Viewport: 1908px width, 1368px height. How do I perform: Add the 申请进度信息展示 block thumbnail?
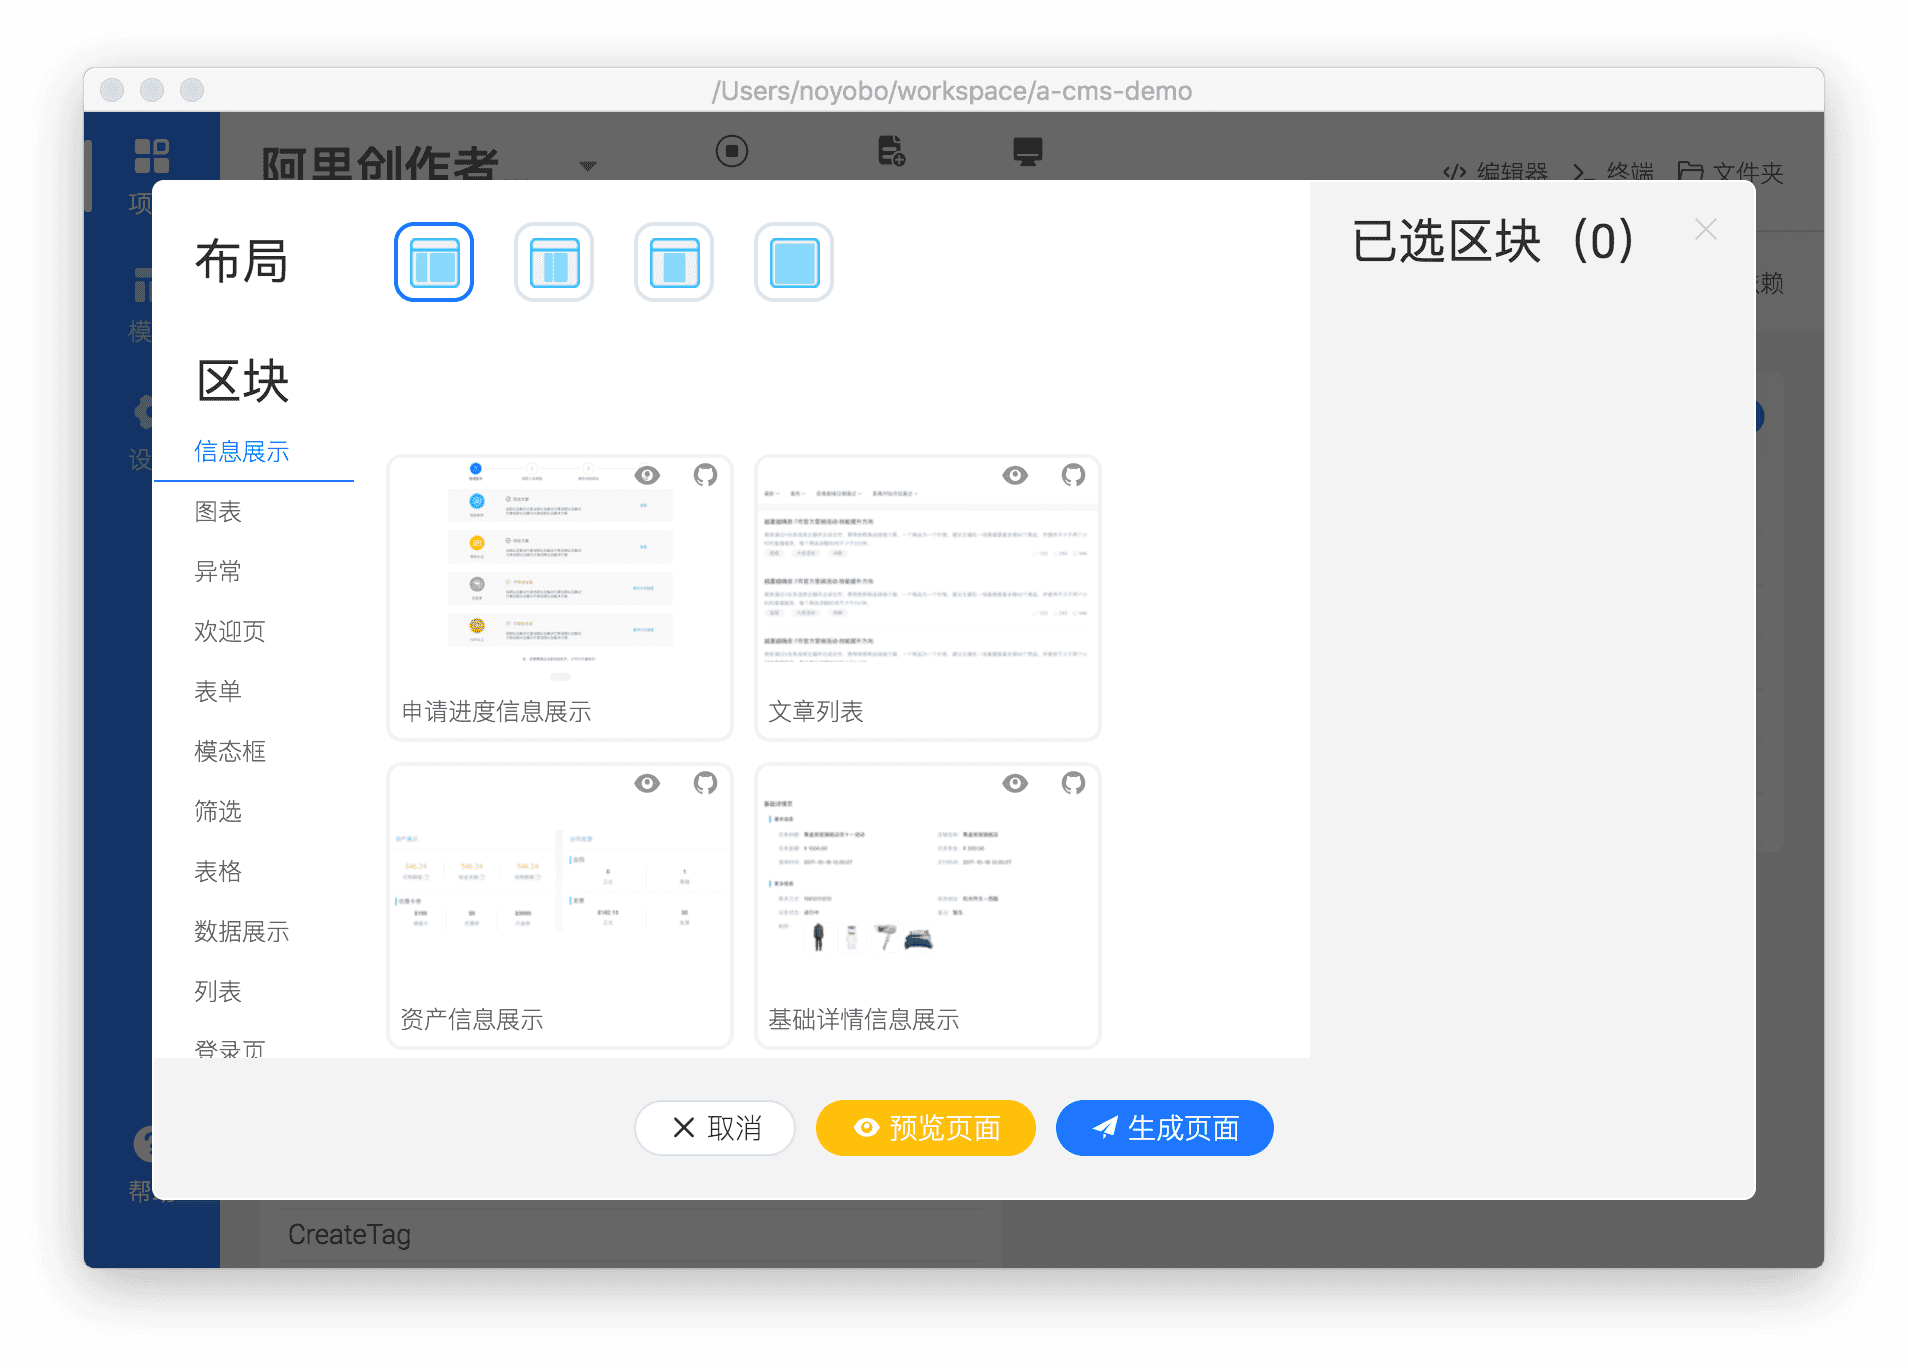(560, 598)
